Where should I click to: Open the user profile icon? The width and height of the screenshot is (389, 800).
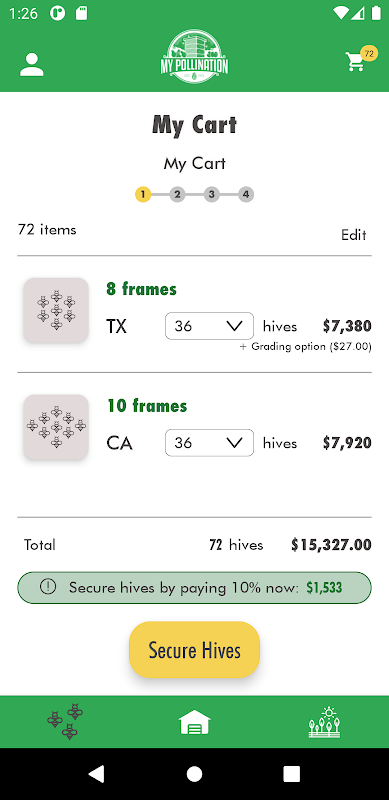tap(32, 65)
